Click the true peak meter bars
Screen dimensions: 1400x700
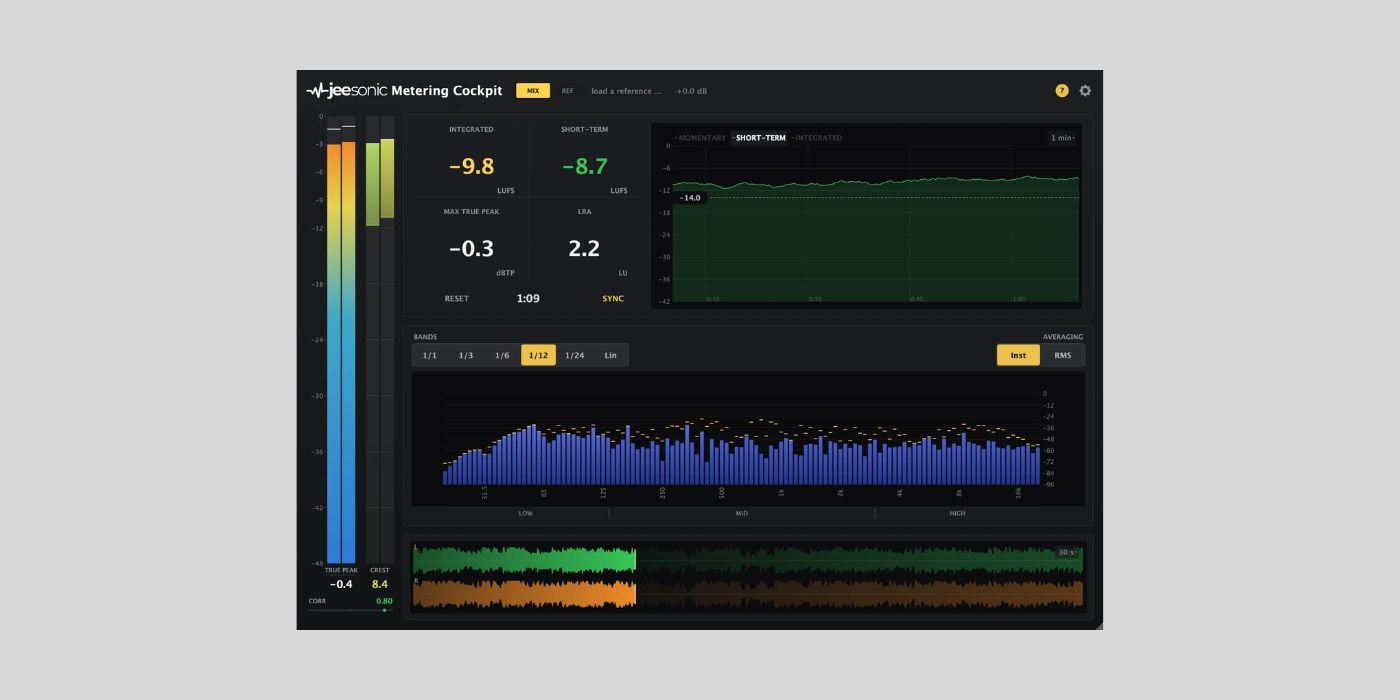coord(341,340)
